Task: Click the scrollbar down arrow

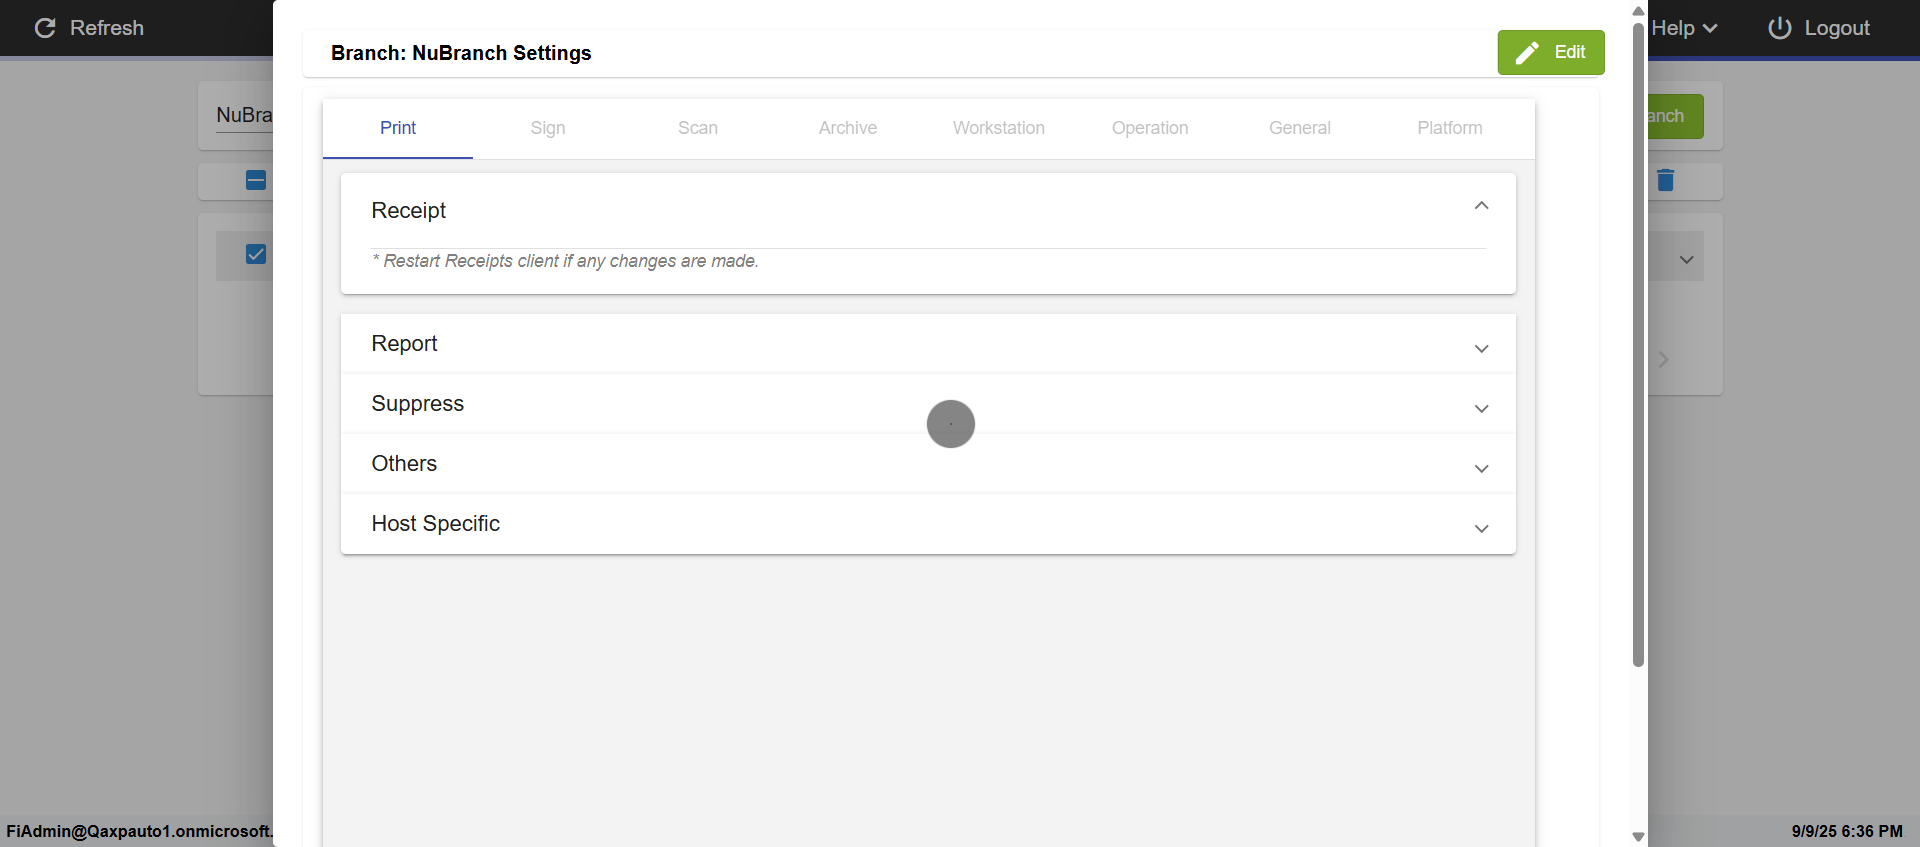Action: [x=1638, y=837]
